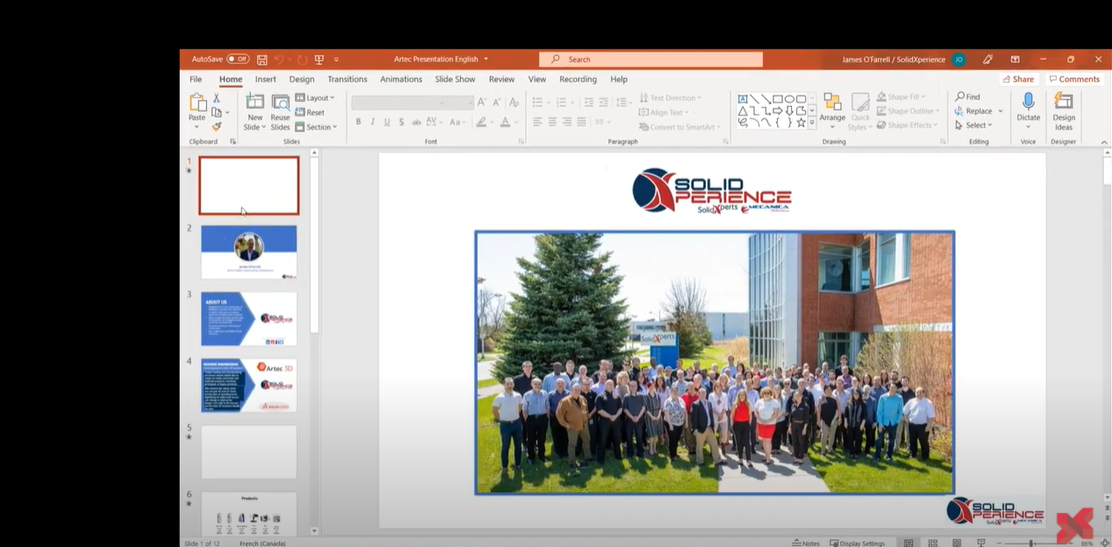Expand the Layout dropdown
The width and height of the screenshot is (1112, 547).
[x=315, y=98]
